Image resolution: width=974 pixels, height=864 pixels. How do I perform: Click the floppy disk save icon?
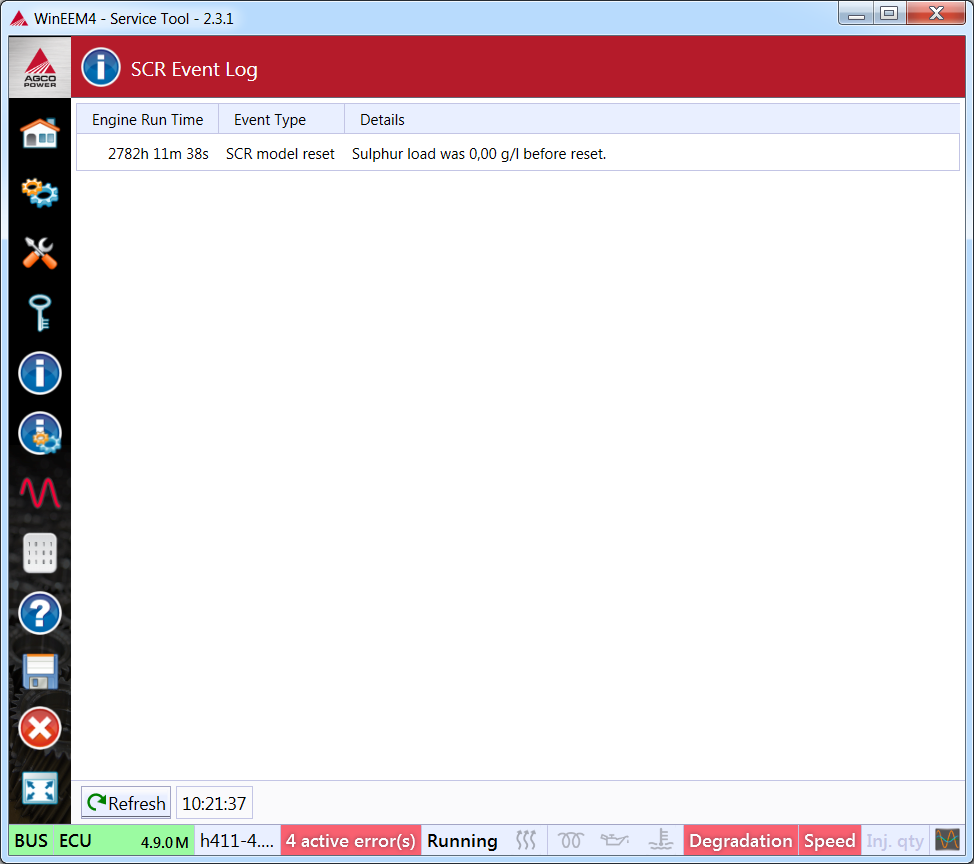(x=40, y=671)
